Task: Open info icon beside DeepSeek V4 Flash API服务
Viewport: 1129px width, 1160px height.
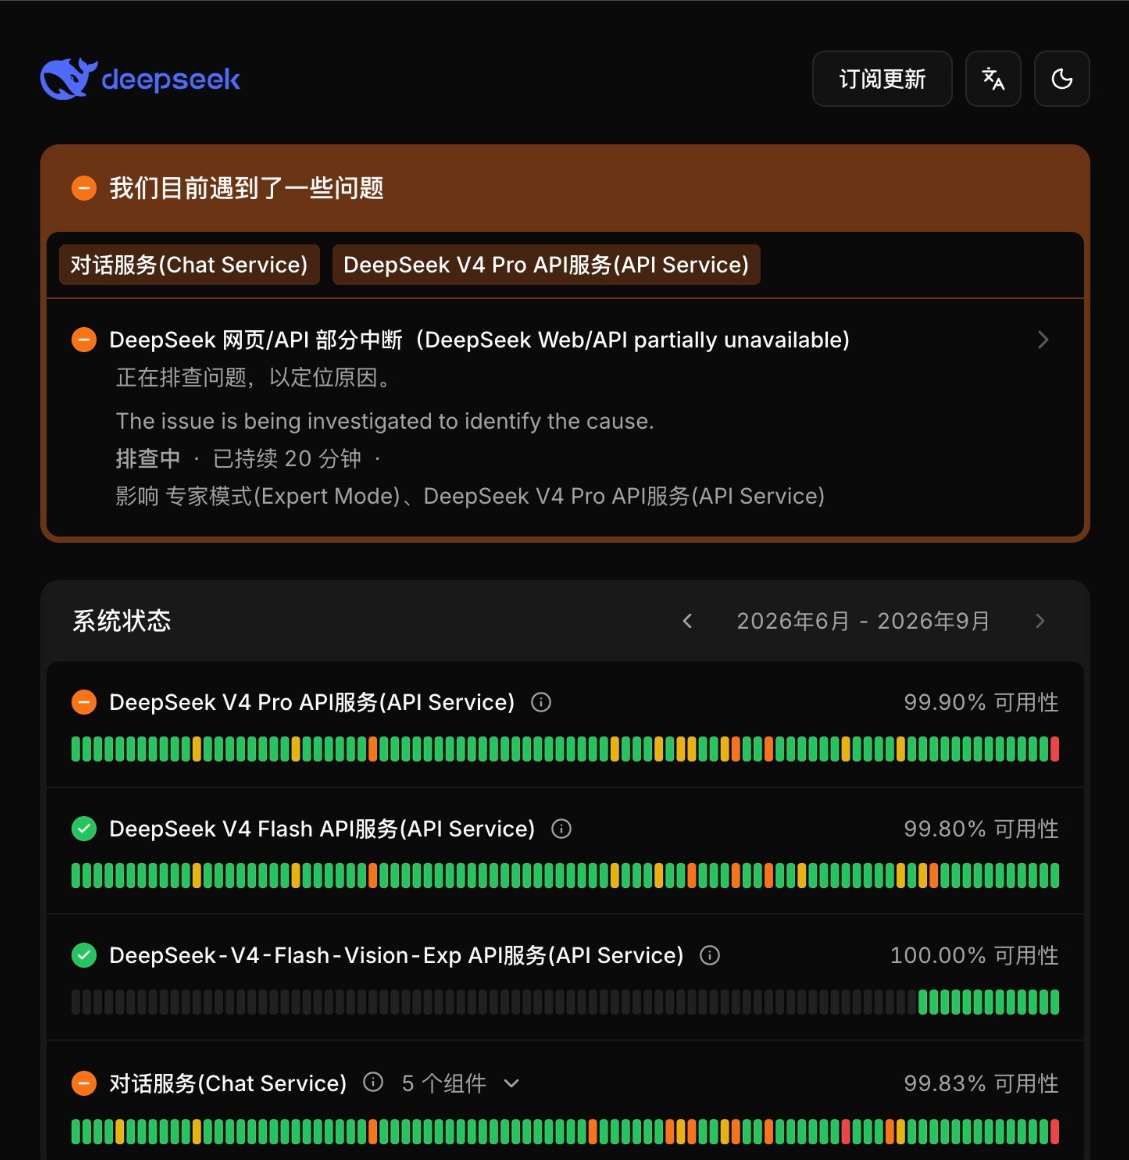Action: [562, 829]
